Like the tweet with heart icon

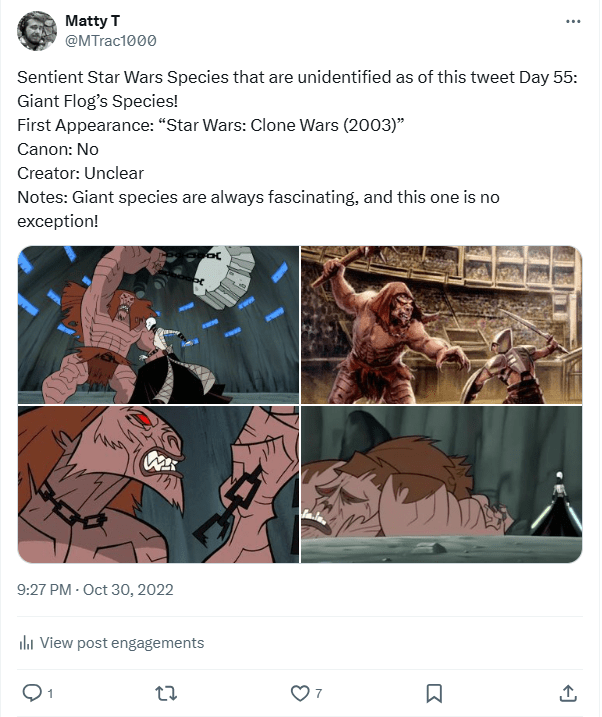pyautogui.click(x=299, y=692)
